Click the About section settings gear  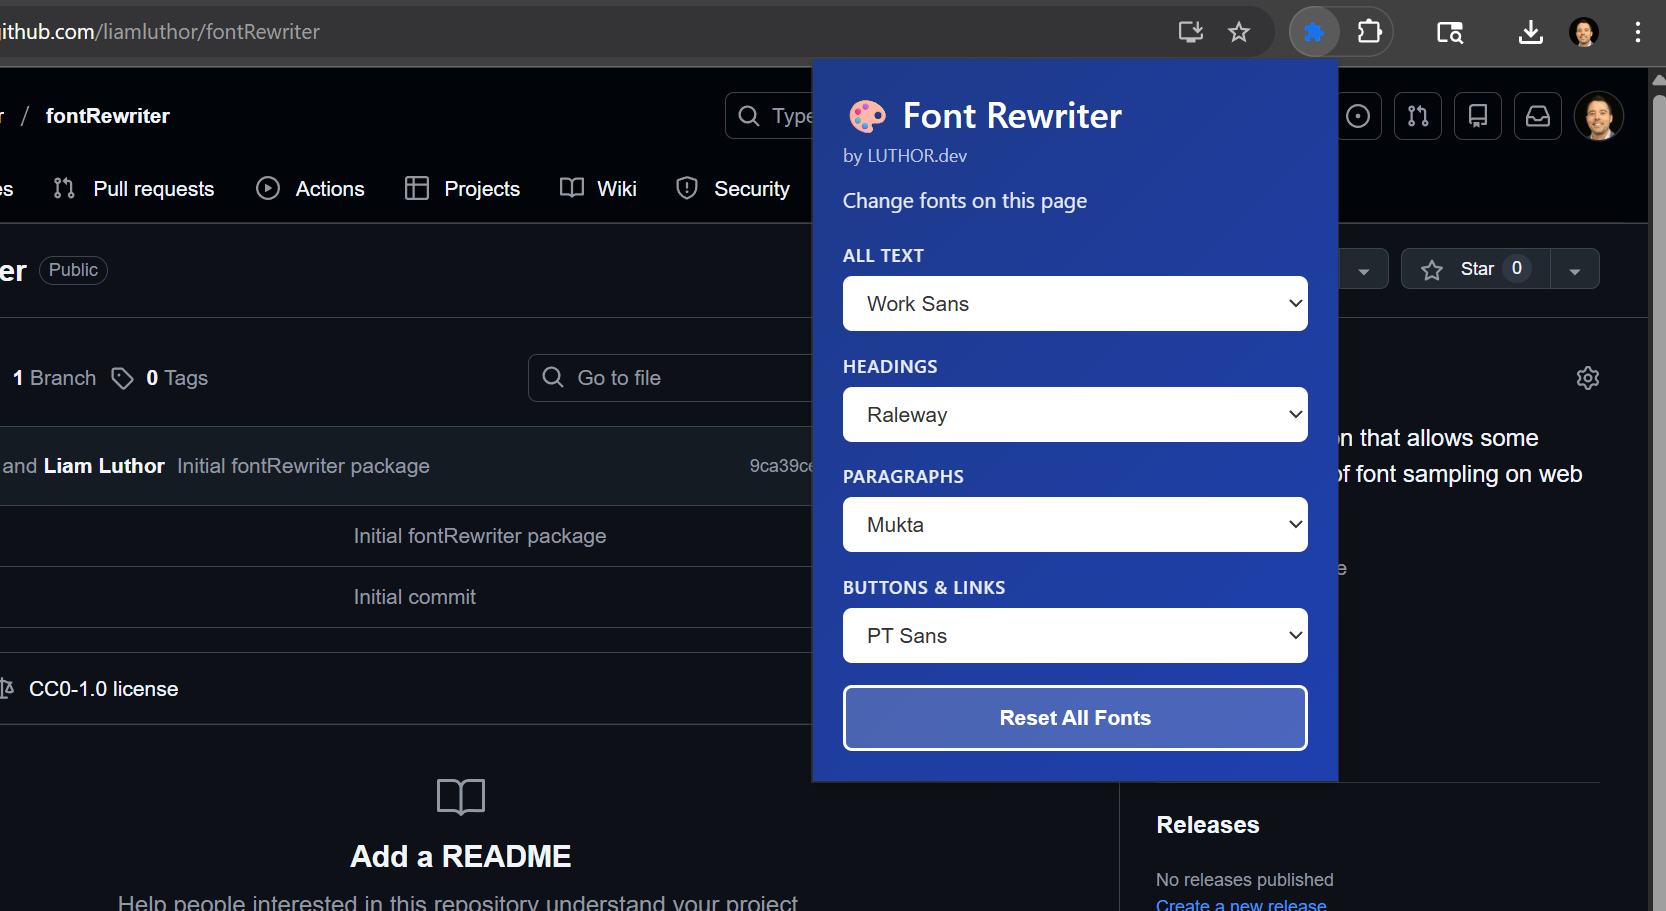1588,378
